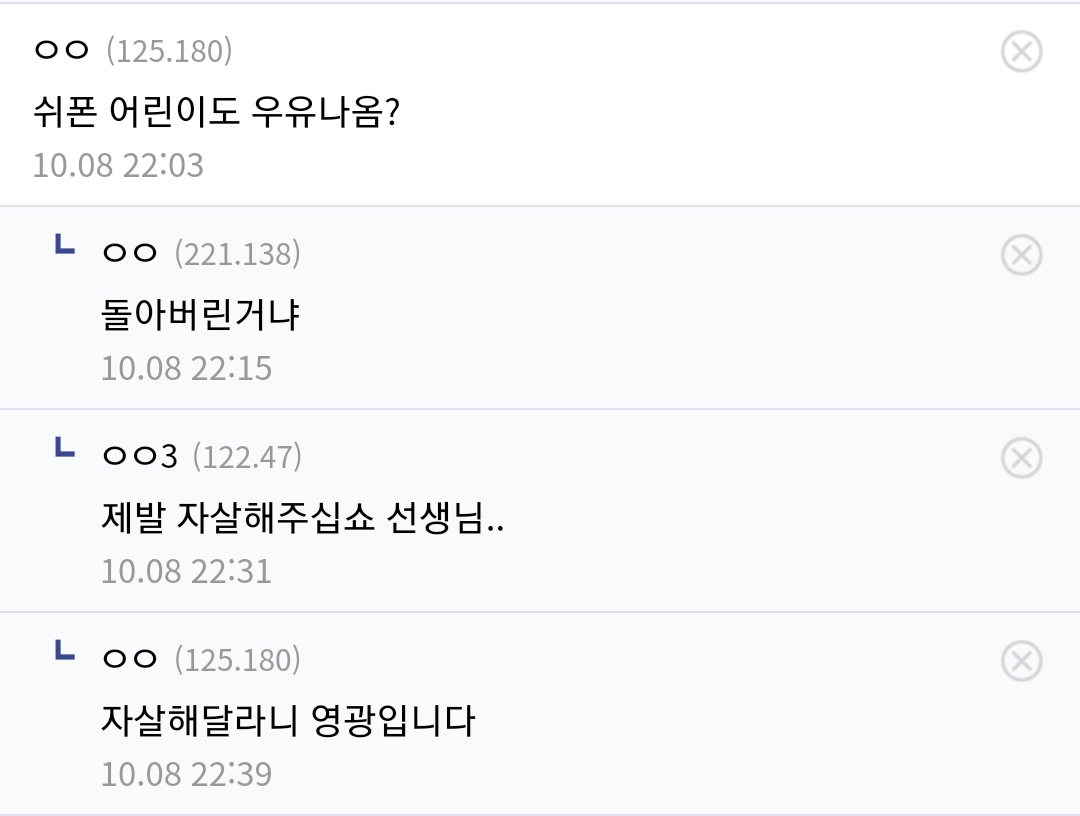This screenshot has width=1080, height=816.
Task: Click the comment text "쉬폰 어린이도 우유나옴?"
Action: coord(217,111)
